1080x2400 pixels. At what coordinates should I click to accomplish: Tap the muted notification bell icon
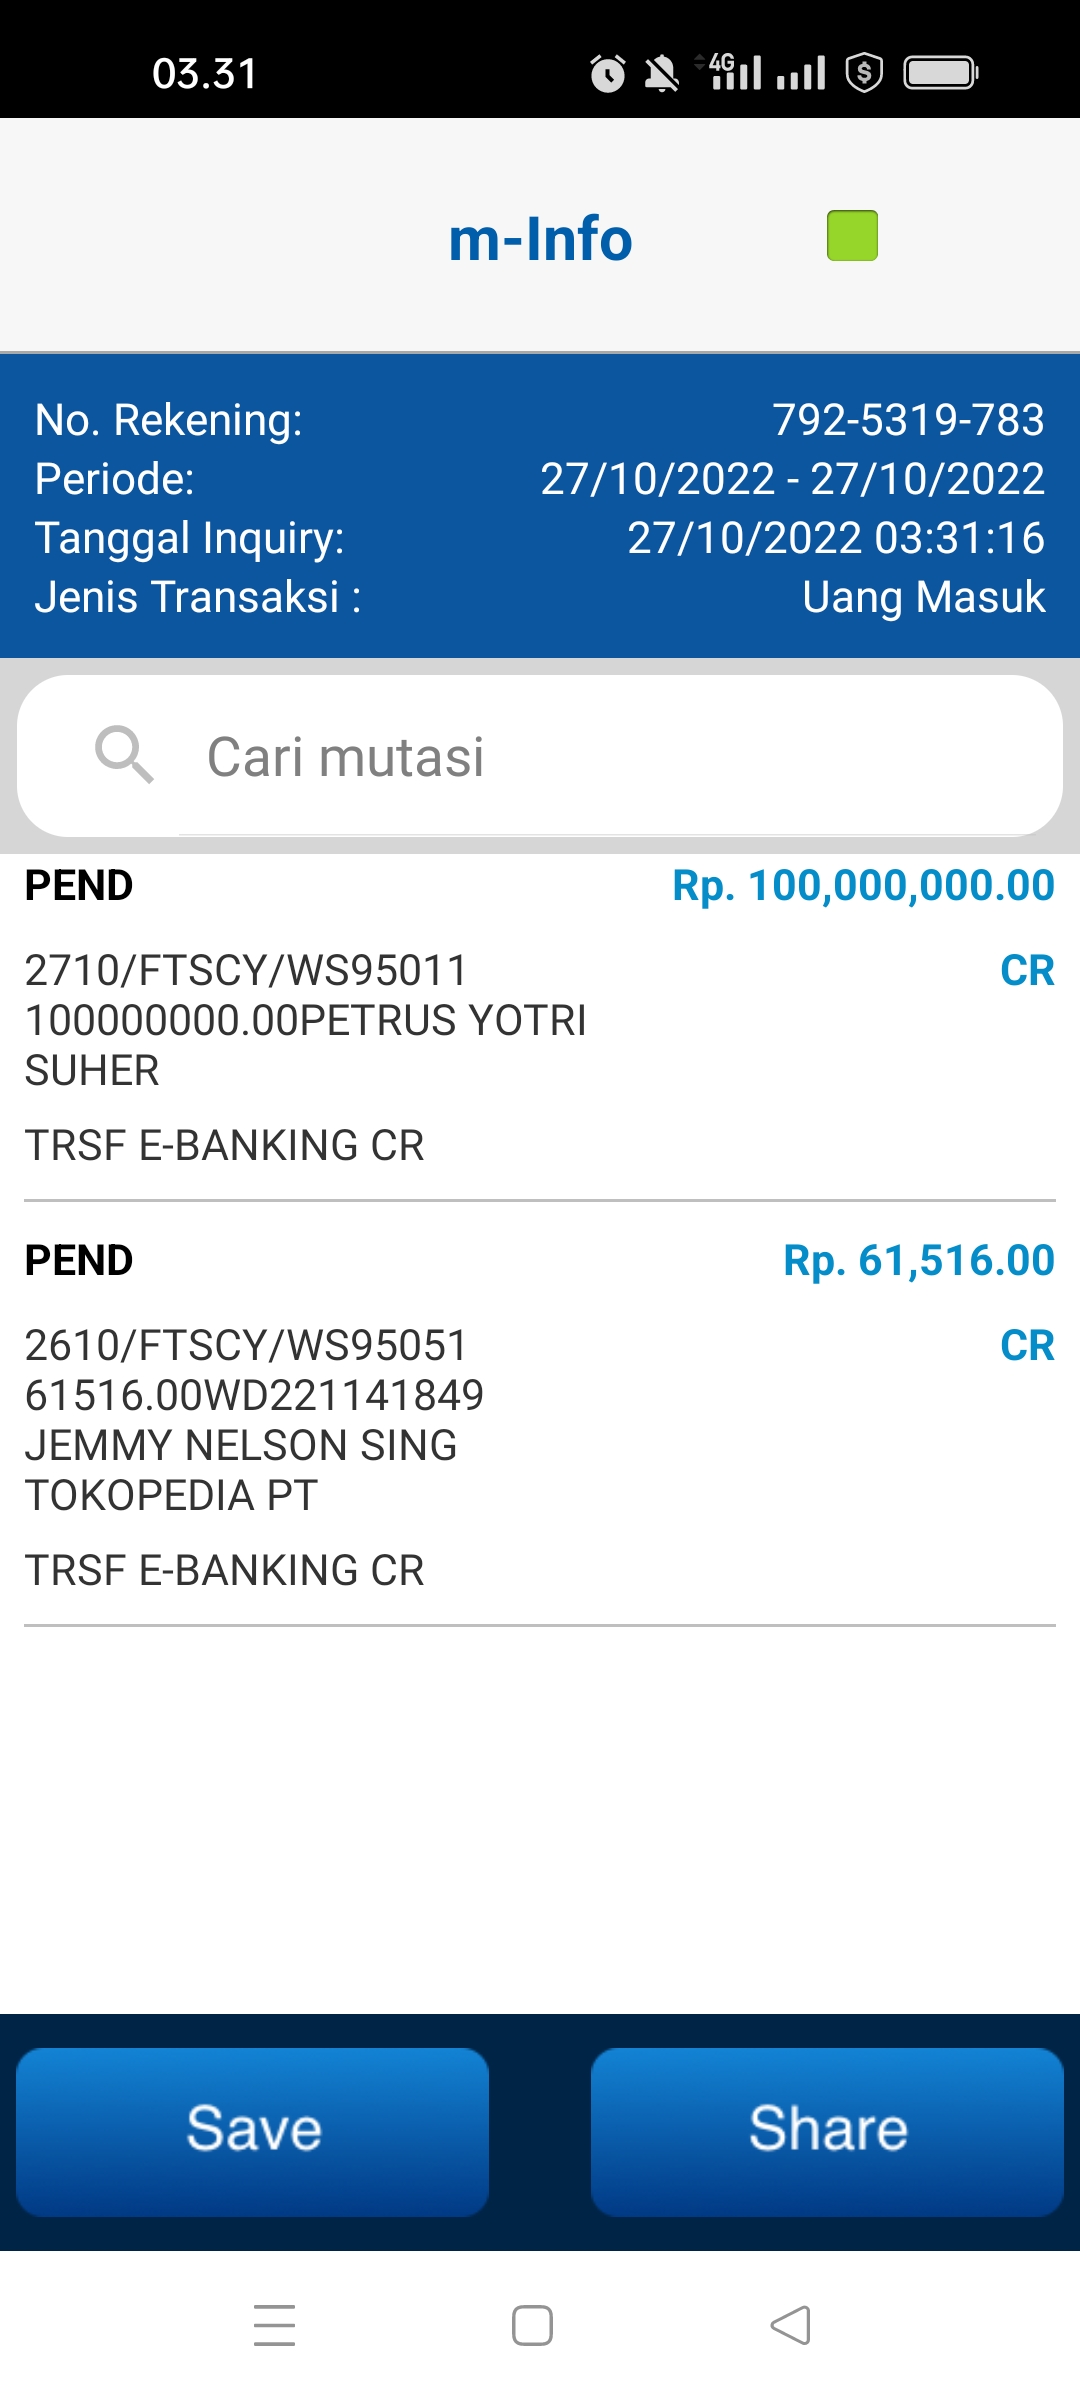[x=661, y=74]
